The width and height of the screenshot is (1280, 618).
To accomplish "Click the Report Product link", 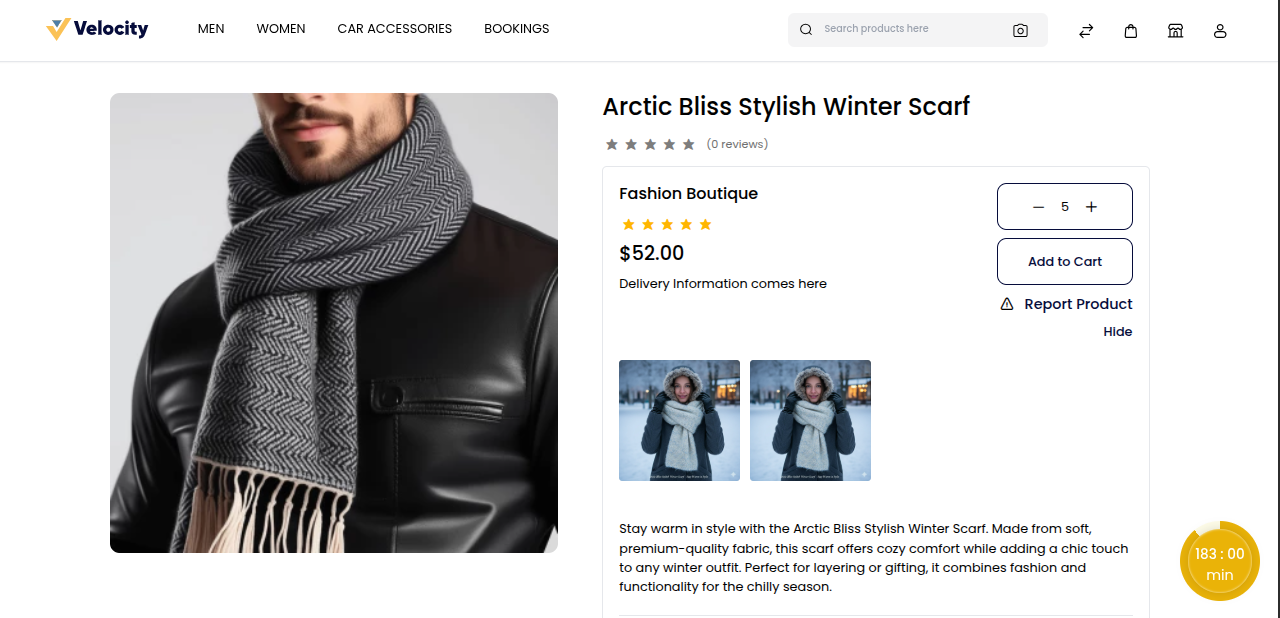I will click(x=1078, y=304).
